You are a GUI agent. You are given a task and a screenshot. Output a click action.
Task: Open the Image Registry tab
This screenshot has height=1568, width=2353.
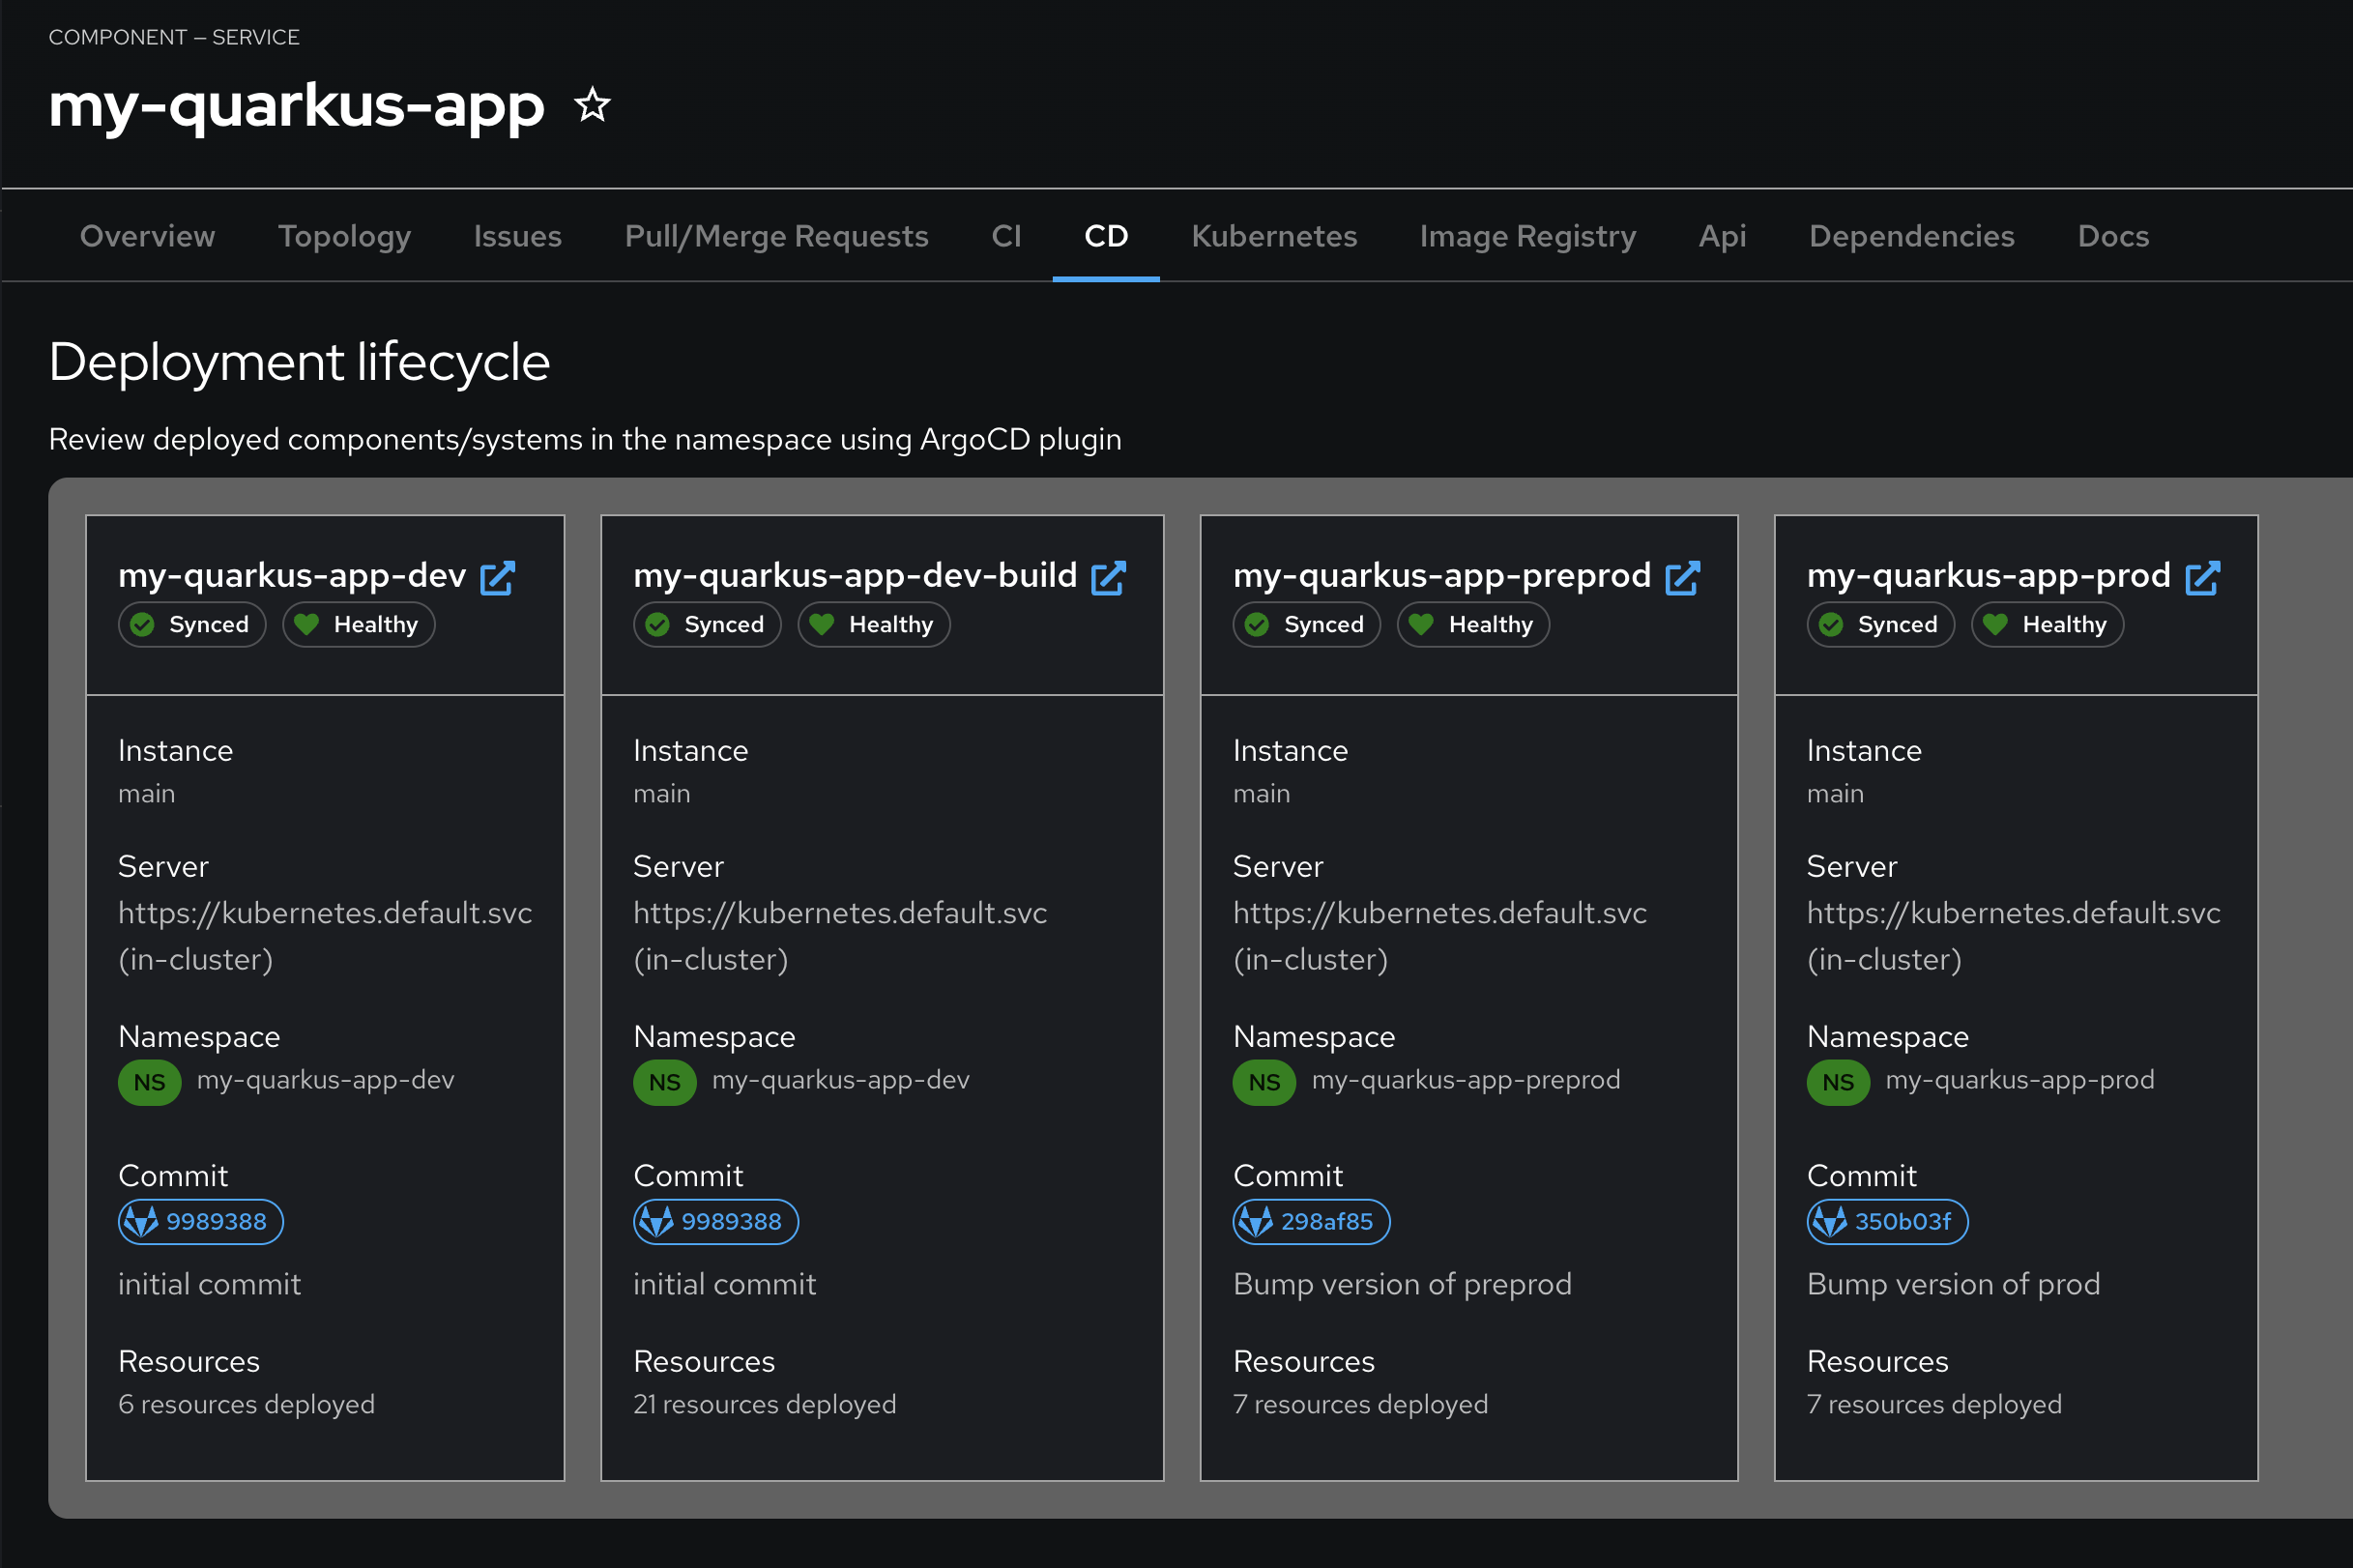1528,236
